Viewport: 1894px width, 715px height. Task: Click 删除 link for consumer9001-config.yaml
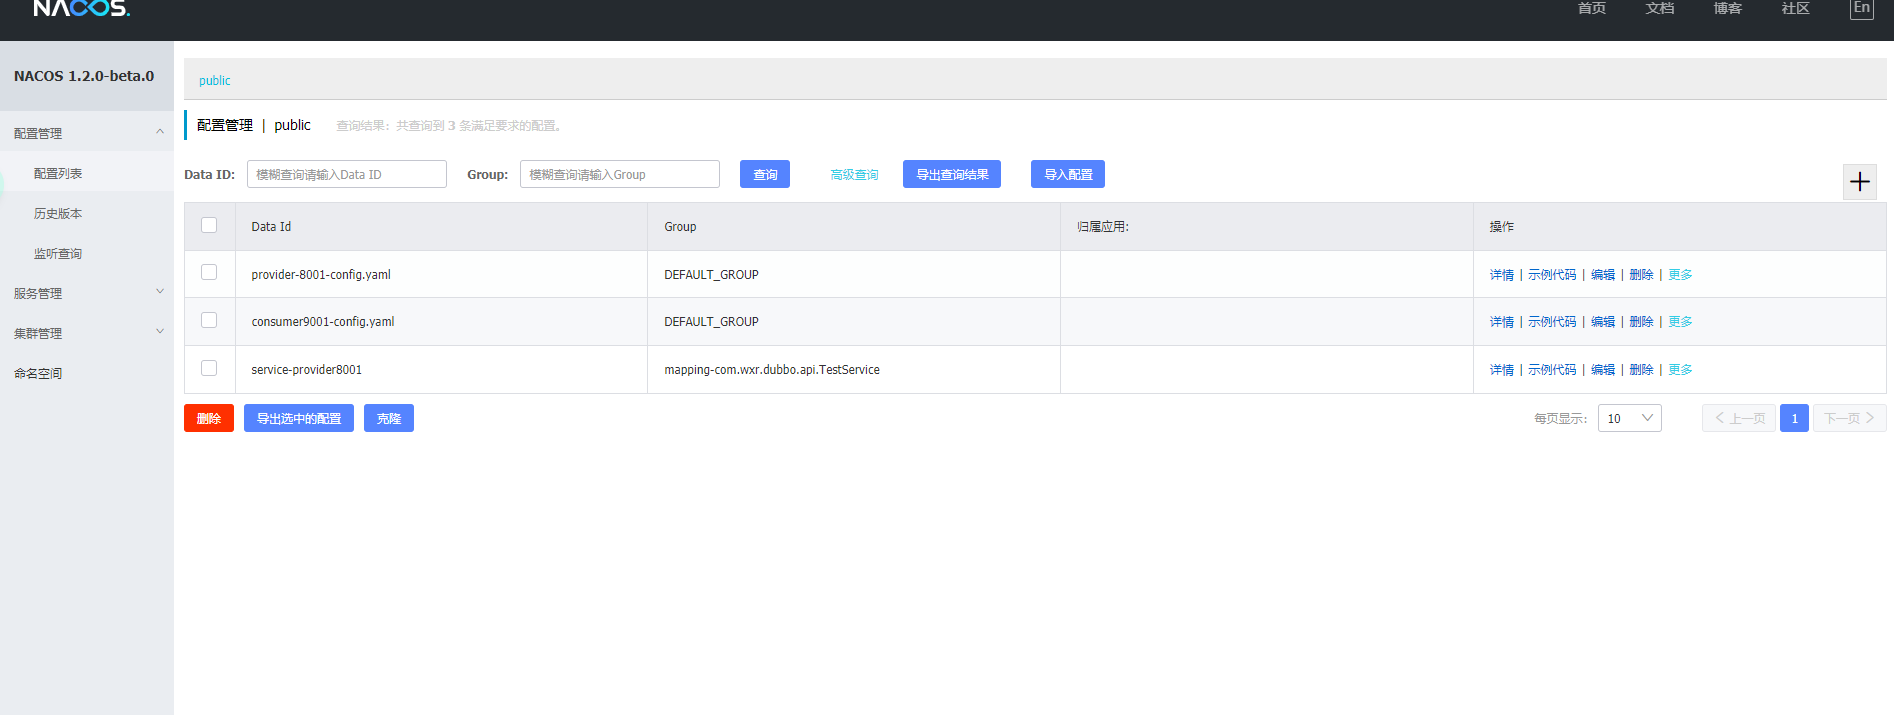[1641, 321]
